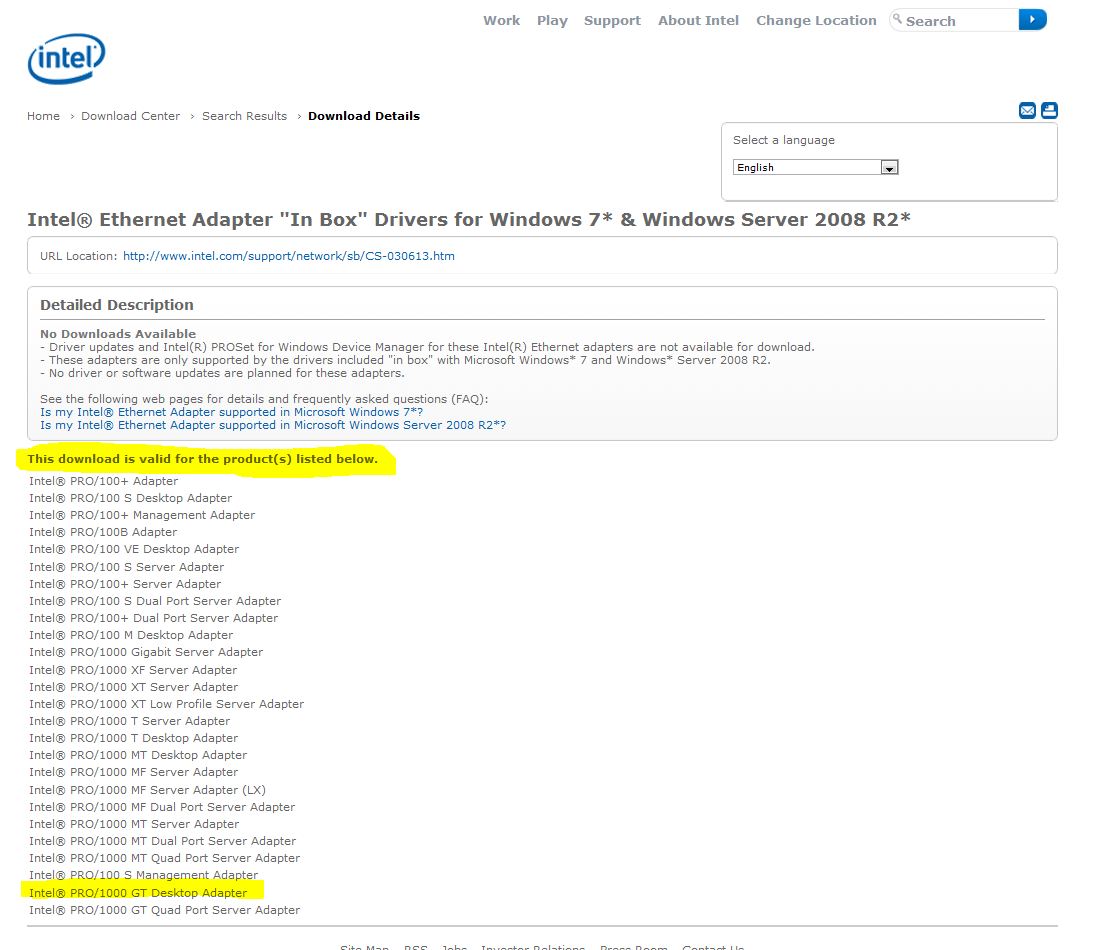Click PRO/1000 GT Quad Port Server Adapter
This screenshot has width=1103, height=950.
tap(165, 910)
